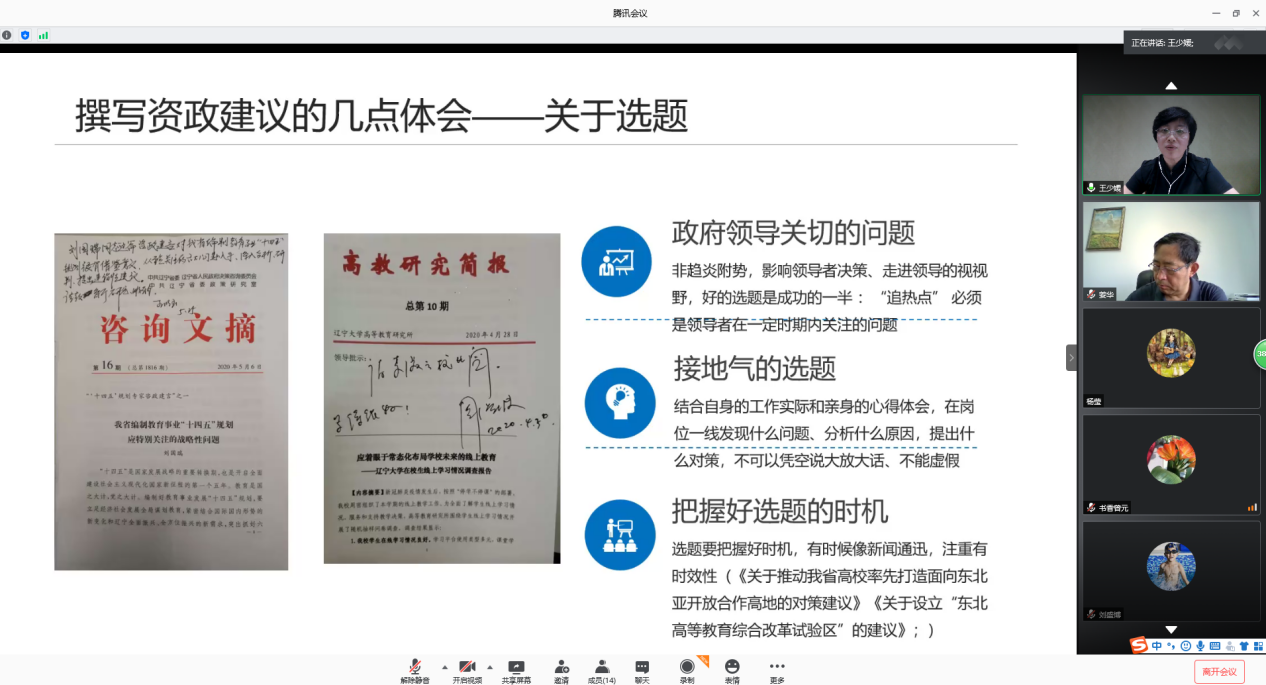Open the 聊天 chat panel
The image size is (1266, 685).
[x=642, y=671]
